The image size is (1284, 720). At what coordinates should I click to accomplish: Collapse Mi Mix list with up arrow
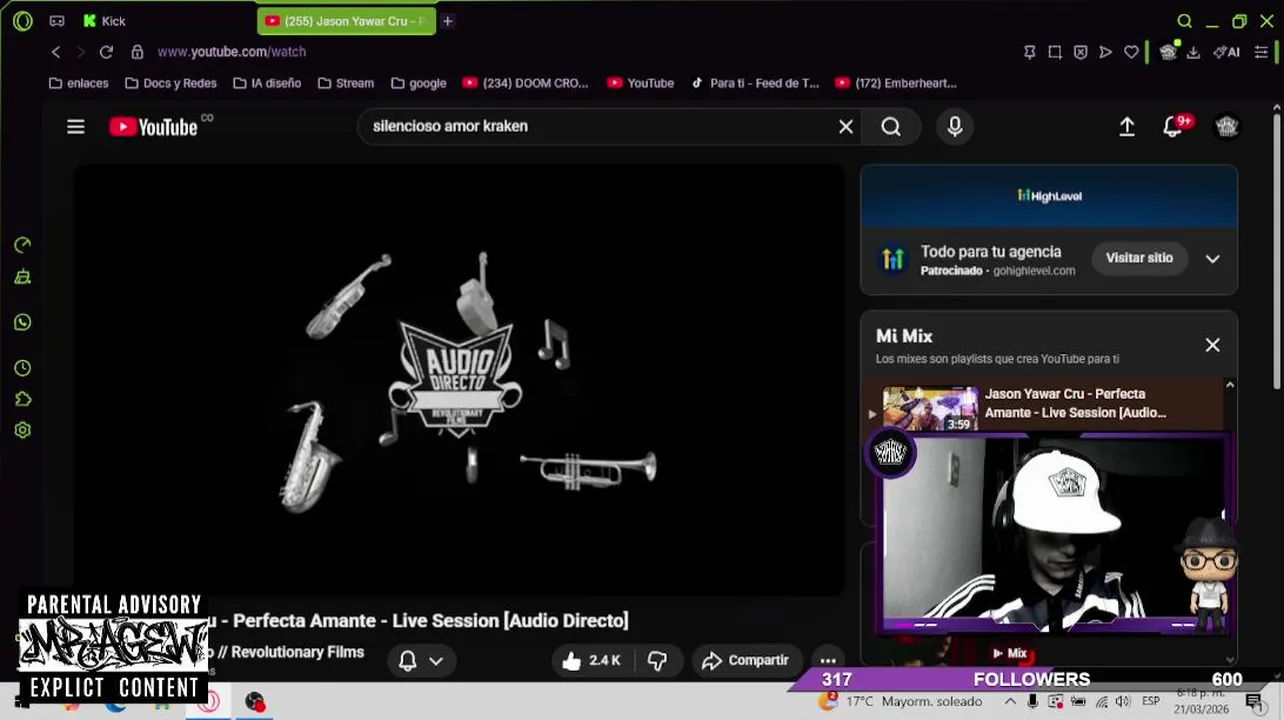coord(1230,385)
